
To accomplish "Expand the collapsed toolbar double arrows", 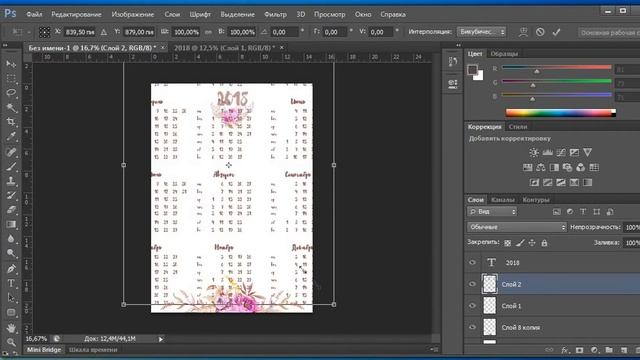I will coord(5,45).
